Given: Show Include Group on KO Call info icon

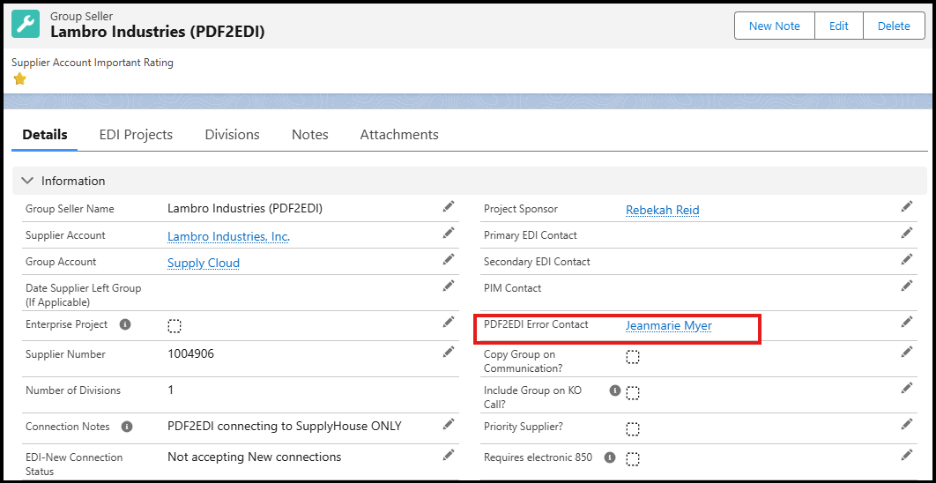Looking at the screenshot, I should tap(614, 390).
